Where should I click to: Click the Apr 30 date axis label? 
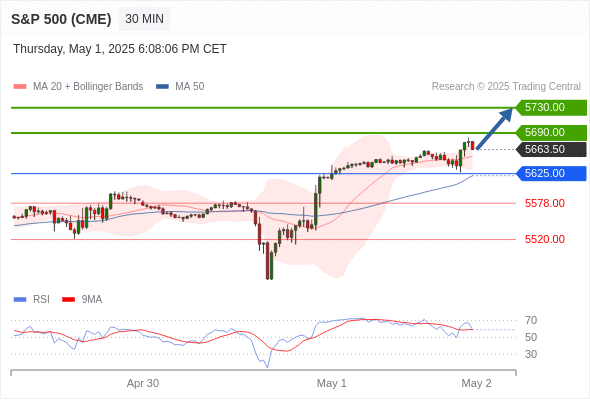point(143,383)
